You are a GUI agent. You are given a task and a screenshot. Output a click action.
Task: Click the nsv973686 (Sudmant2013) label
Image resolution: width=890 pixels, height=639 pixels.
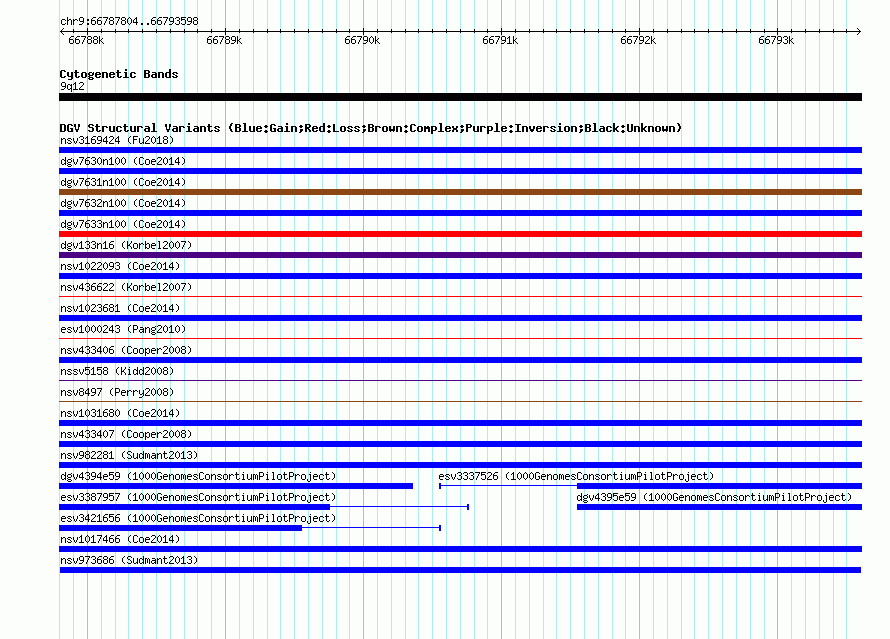[x=129, y=560]
